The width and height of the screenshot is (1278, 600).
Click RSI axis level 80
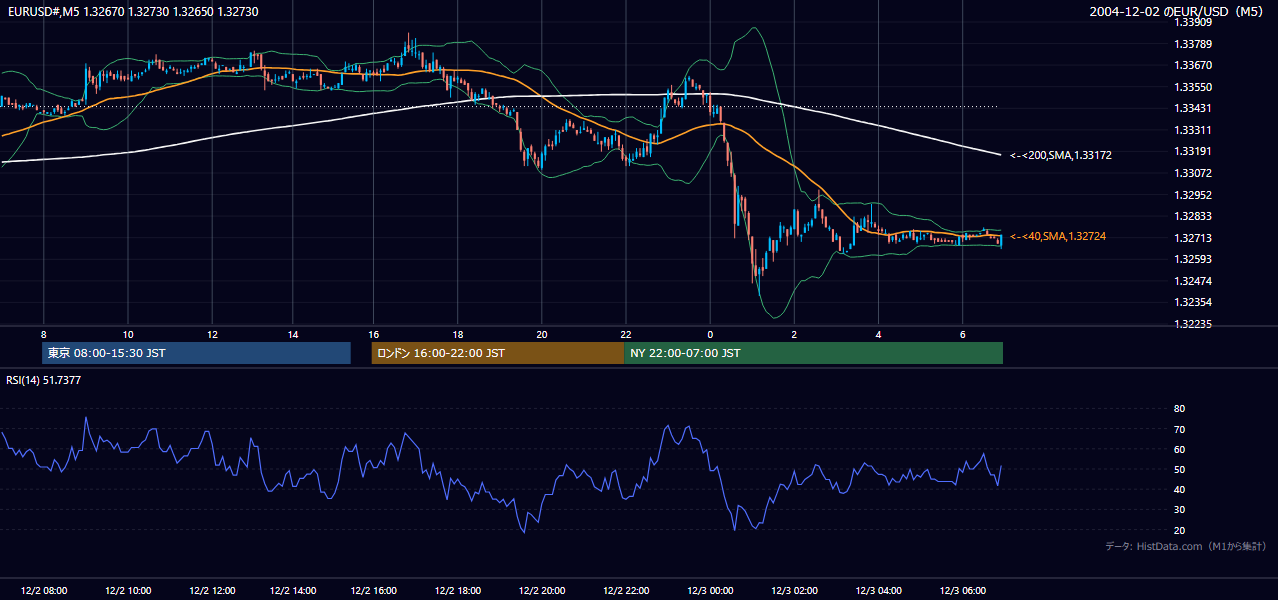point(1179,409)
